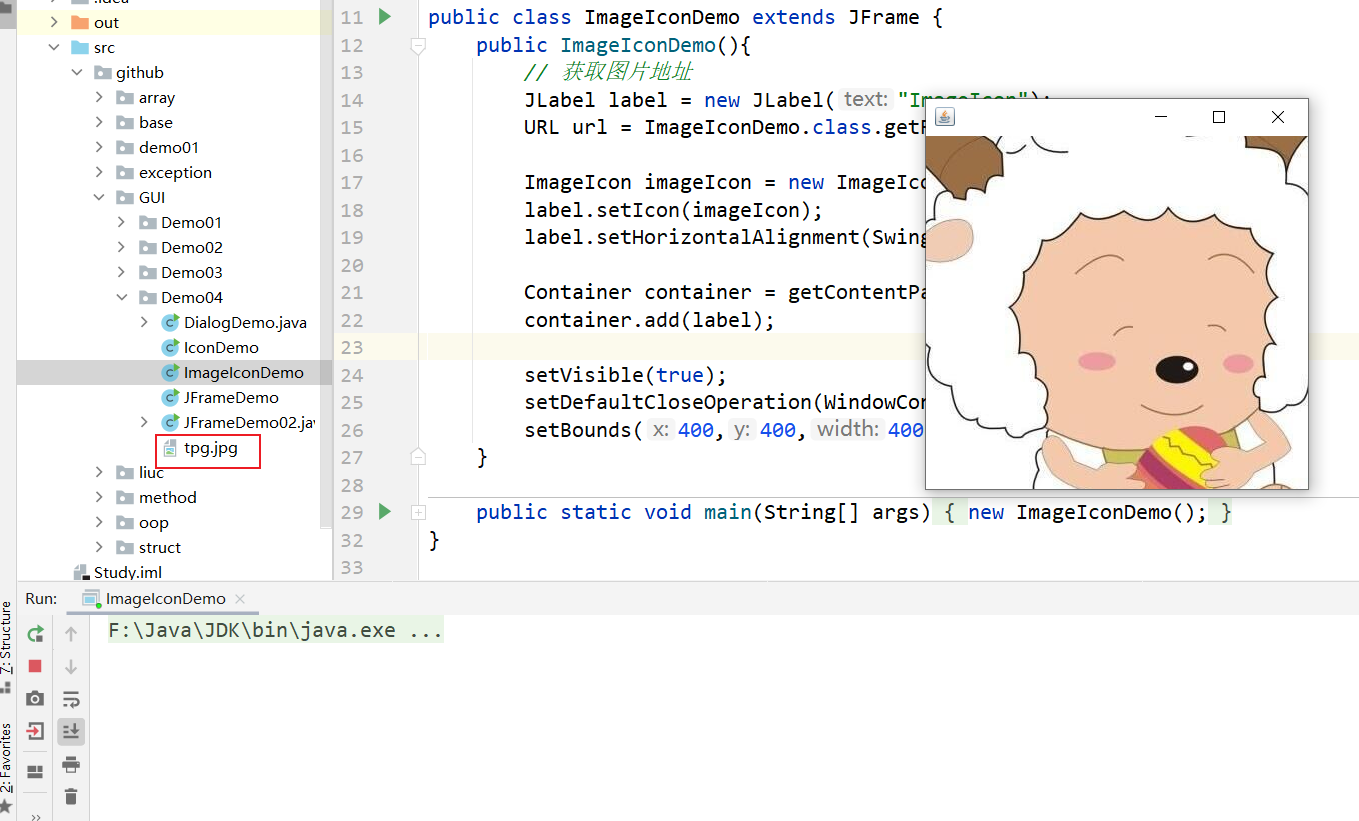Open the IconDemo class in project tree
This screenshot has height=821, width=1359.
[x=221, y=347]
